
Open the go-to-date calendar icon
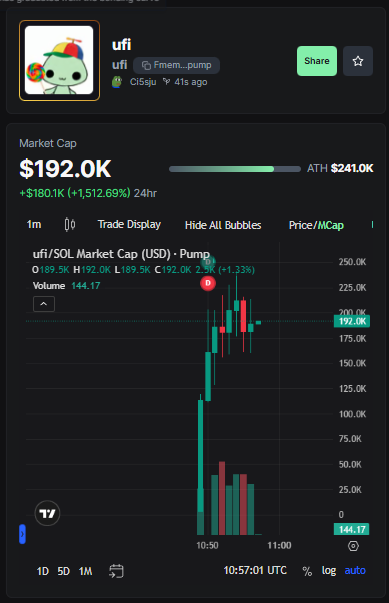point(116,571)
